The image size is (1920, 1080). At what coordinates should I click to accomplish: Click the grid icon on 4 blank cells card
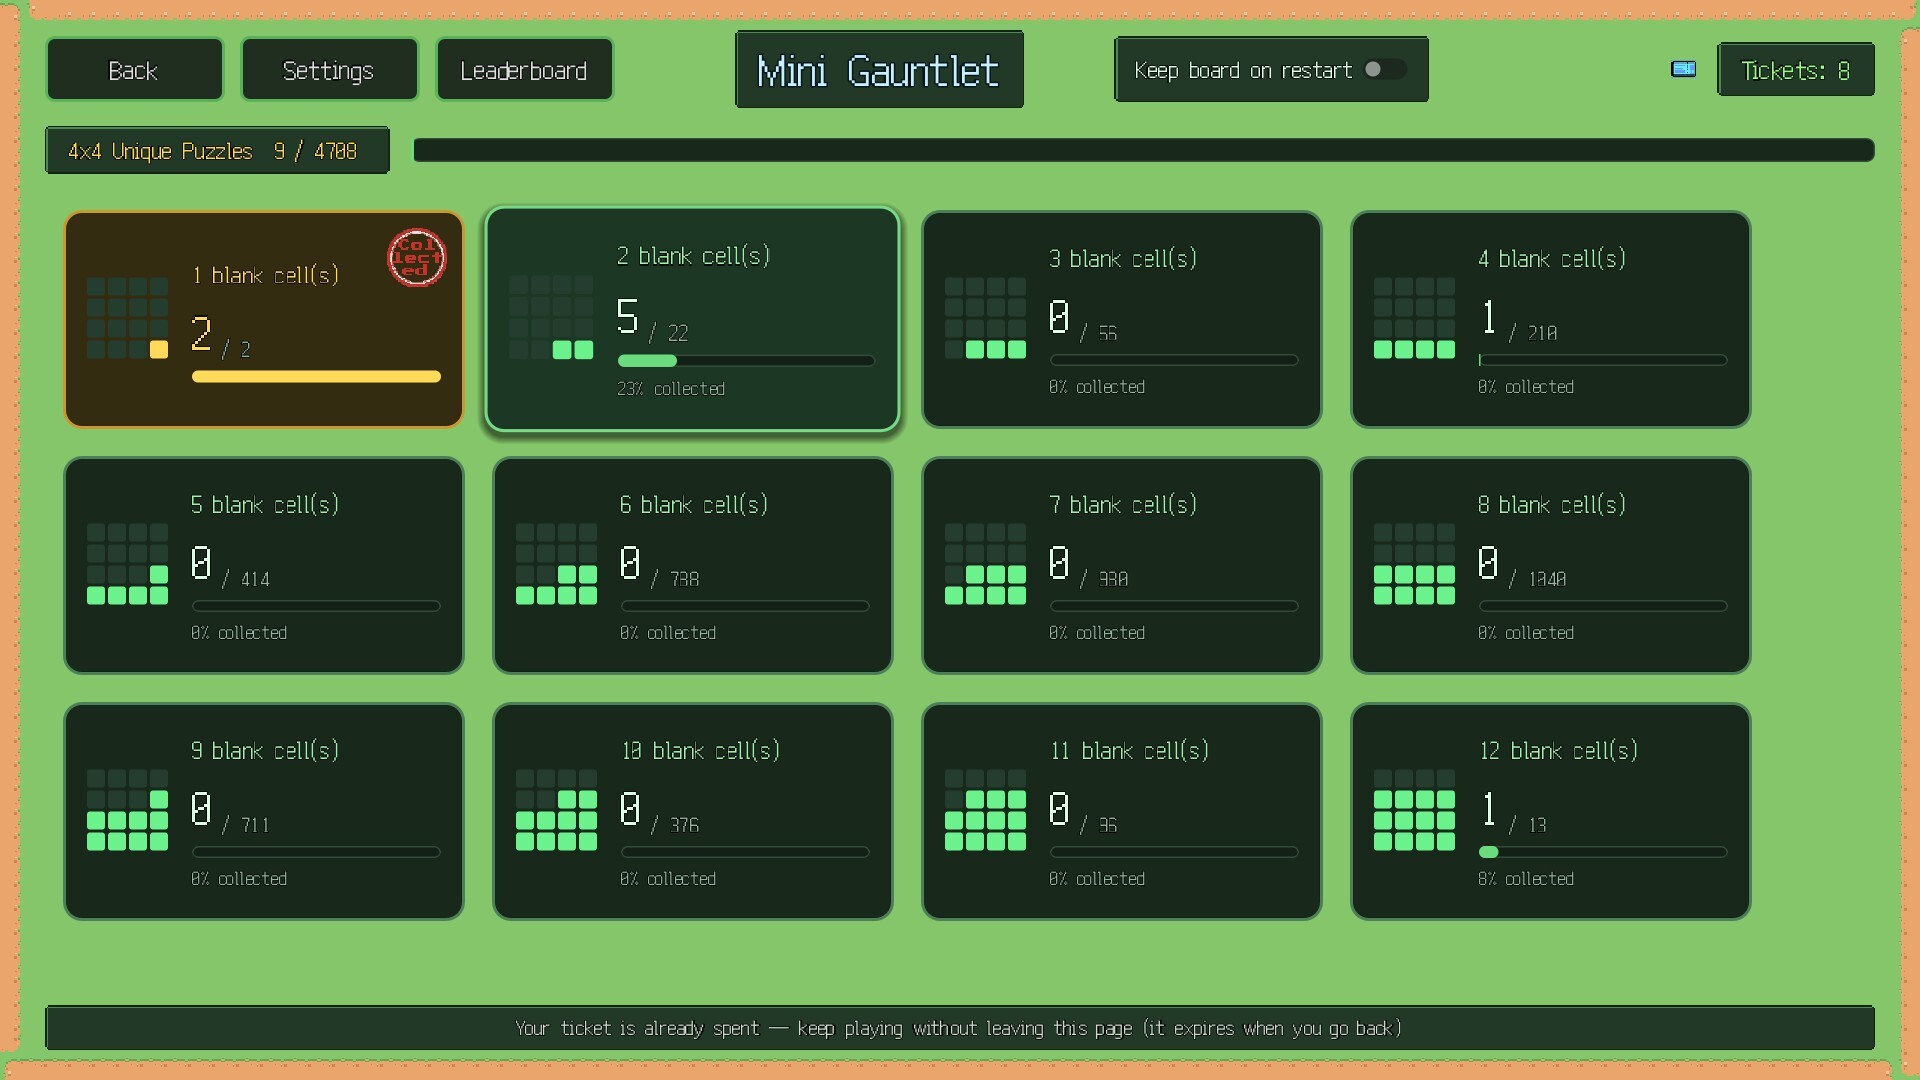pos(1414,318)
